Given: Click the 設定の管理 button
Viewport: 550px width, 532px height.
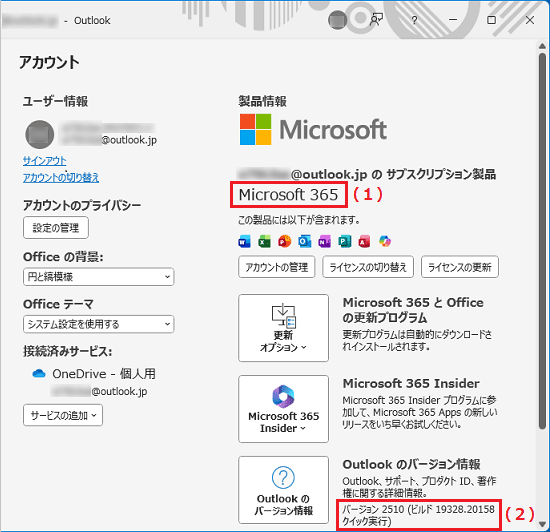Looking at the screenshot, I should pos(56,228).
